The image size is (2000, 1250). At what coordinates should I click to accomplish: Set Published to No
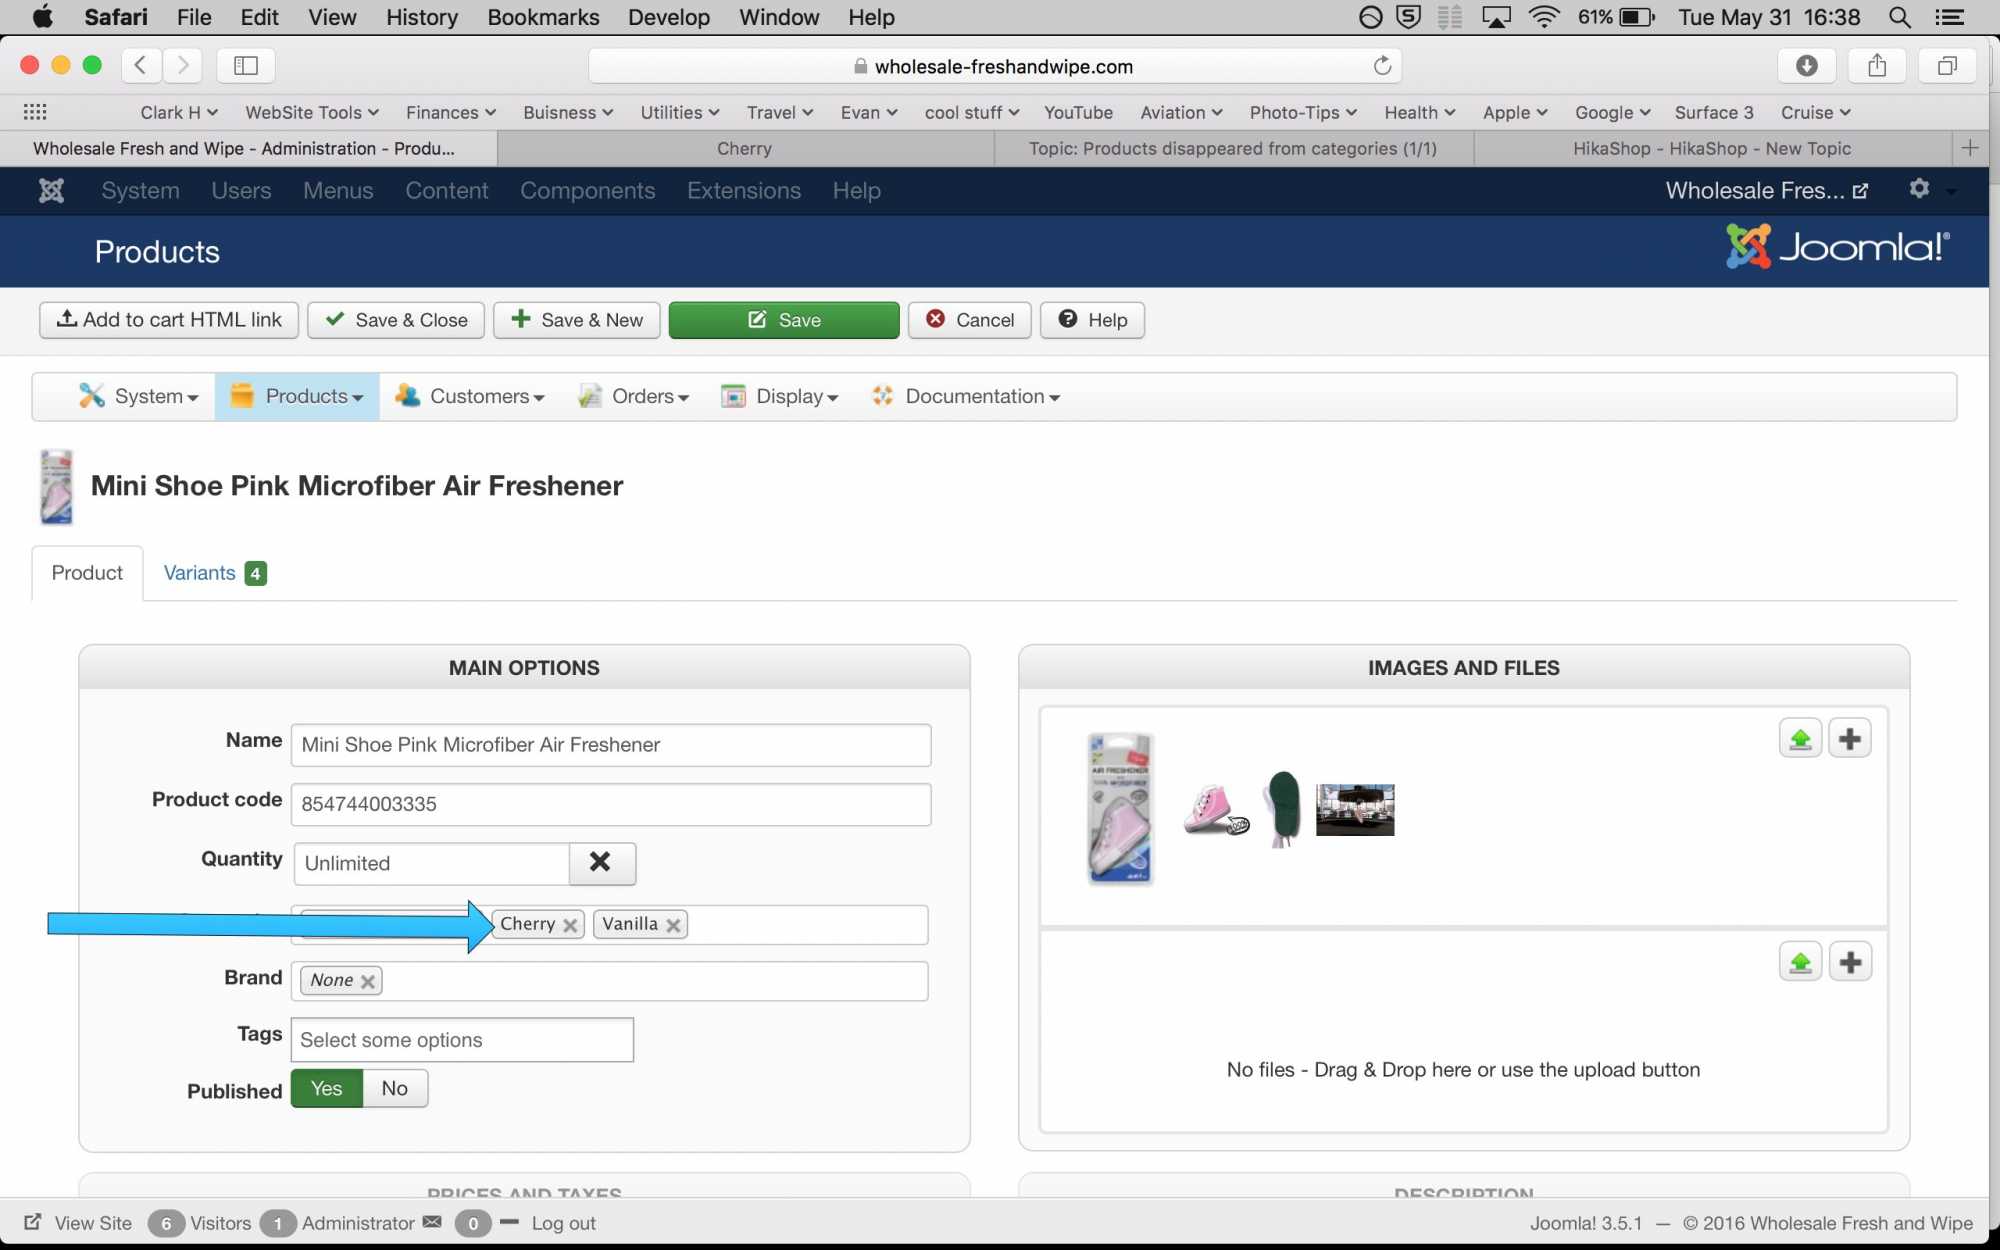point(394,1088)
